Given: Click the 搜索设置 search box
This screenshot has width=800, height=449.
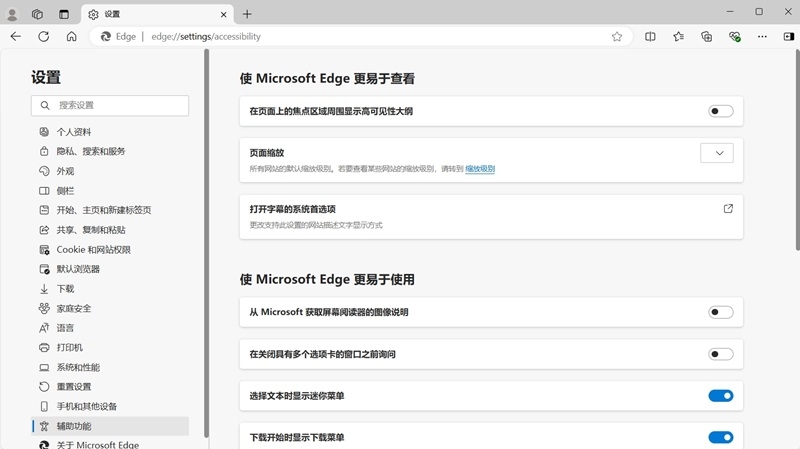Looking at the screenshot, I should click(110, 105).
